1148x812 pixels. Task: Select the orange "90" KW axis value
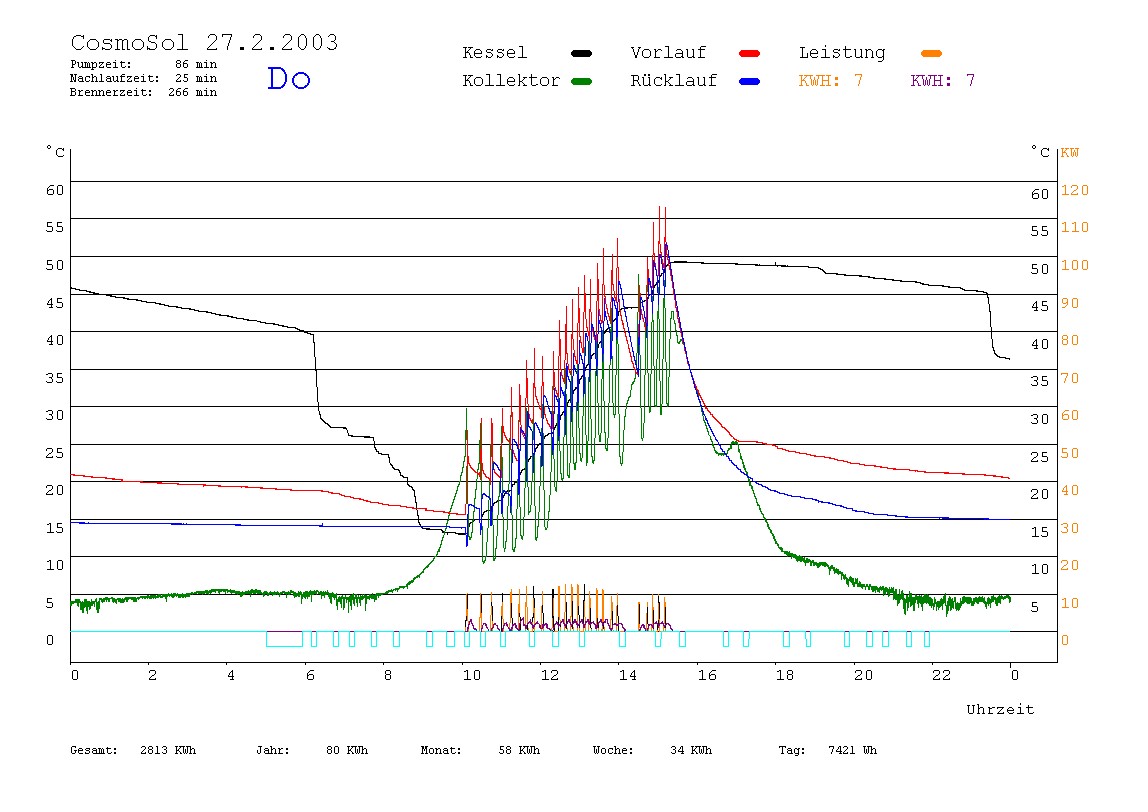click(x=1070, y=303)
